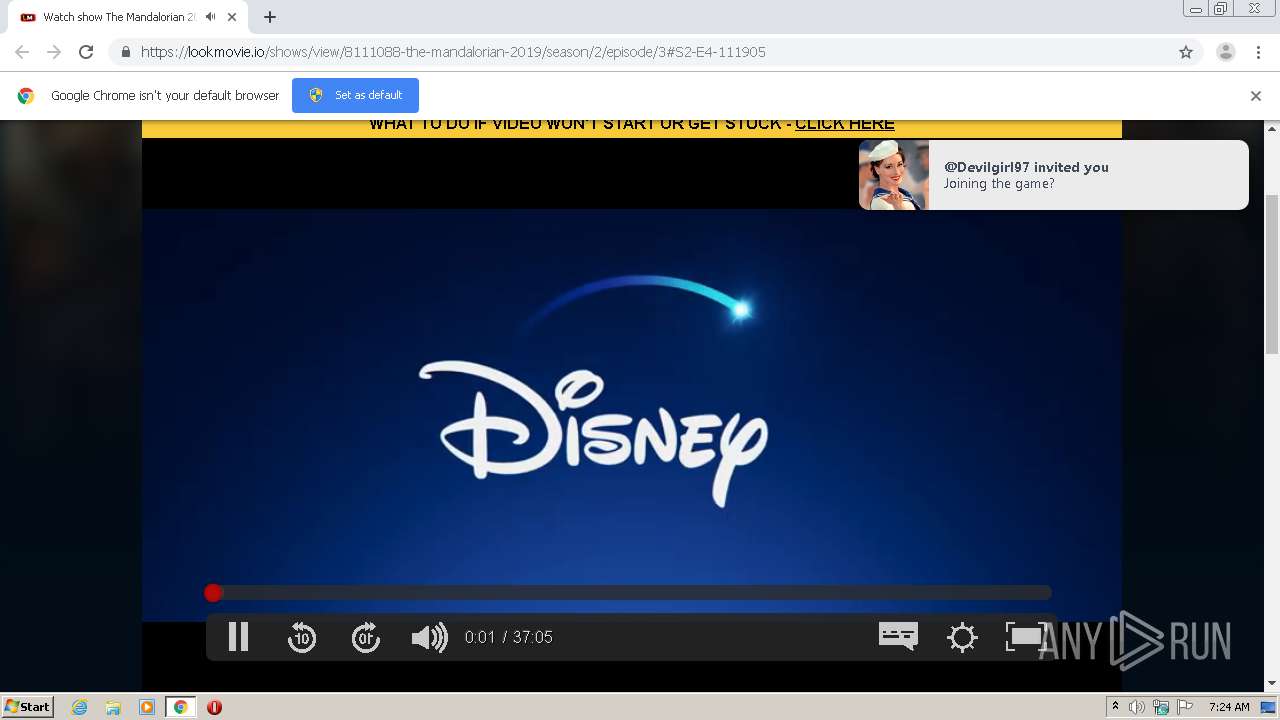Viewport: 1280px width, 720px height.
Task: Open the CLICK HERE help link
Action: point(844,124)
